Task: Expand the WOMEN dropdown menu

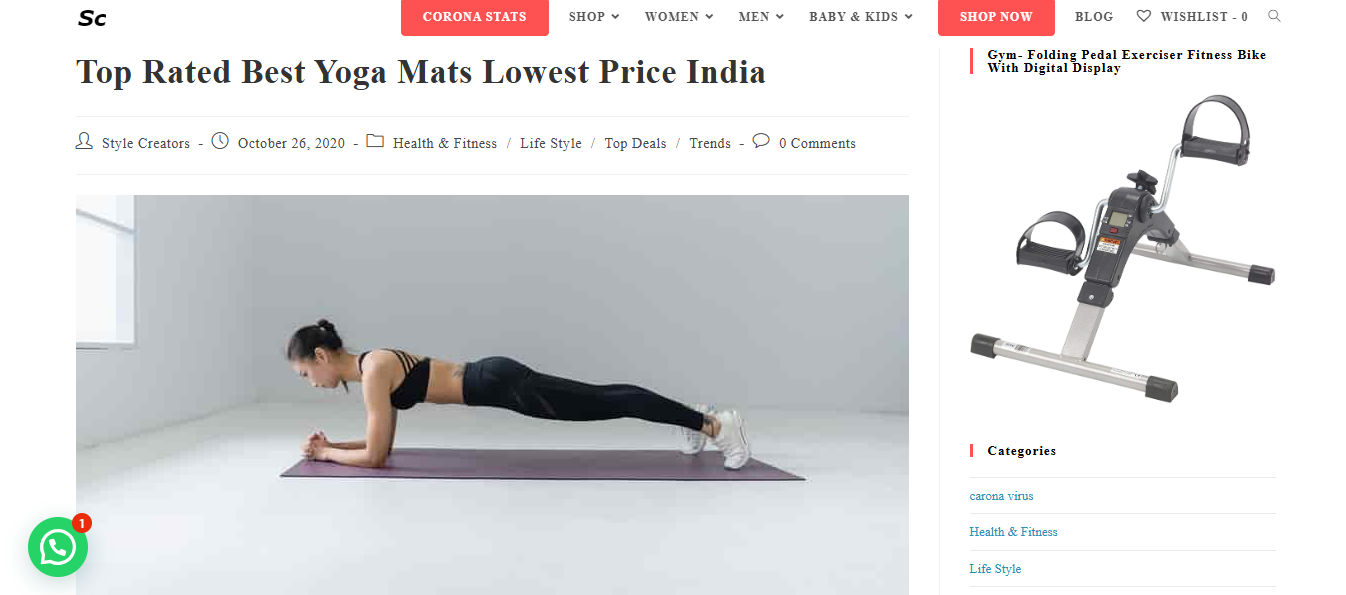Action: (679, 17)
